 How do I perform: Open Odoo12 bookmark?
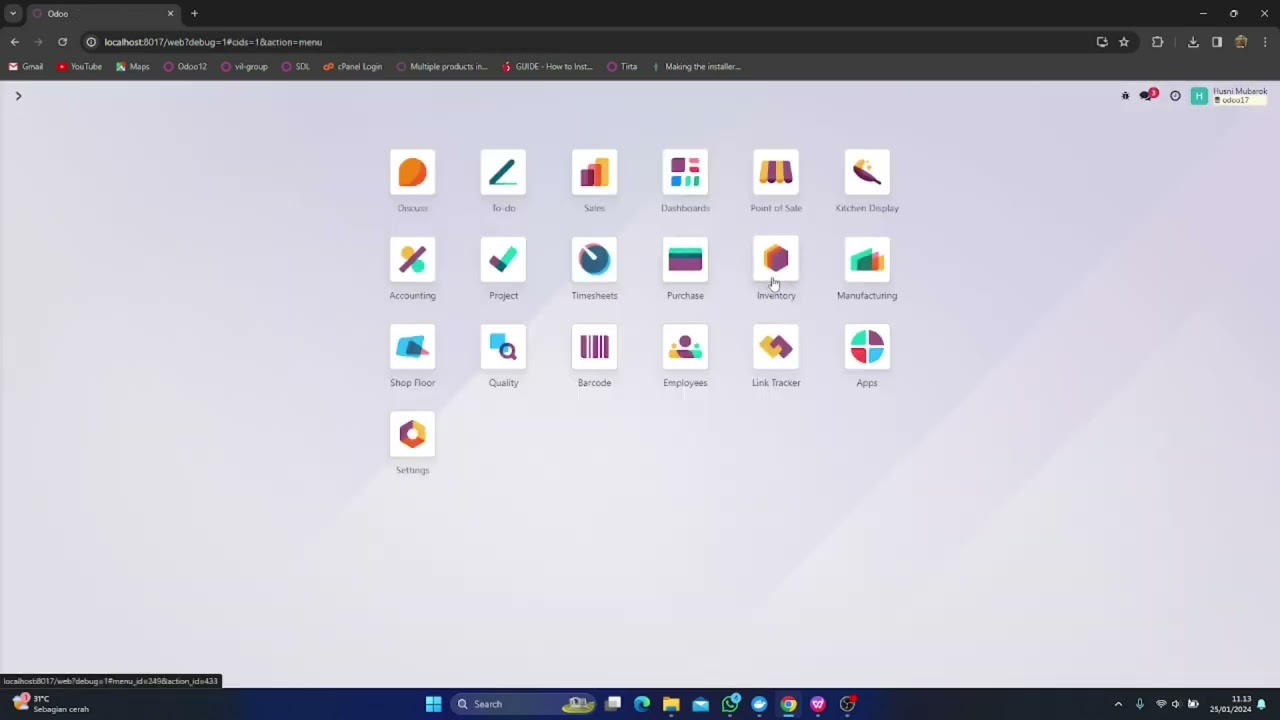185,67
